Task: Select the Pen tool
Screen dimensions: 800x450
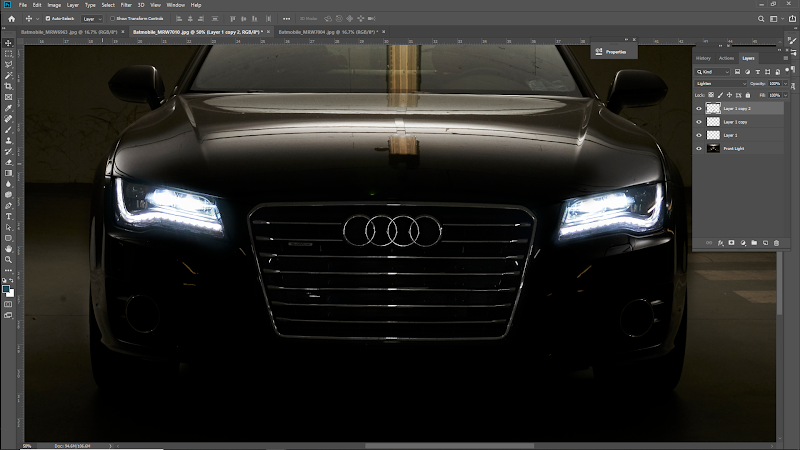Action: pos(8,206)
